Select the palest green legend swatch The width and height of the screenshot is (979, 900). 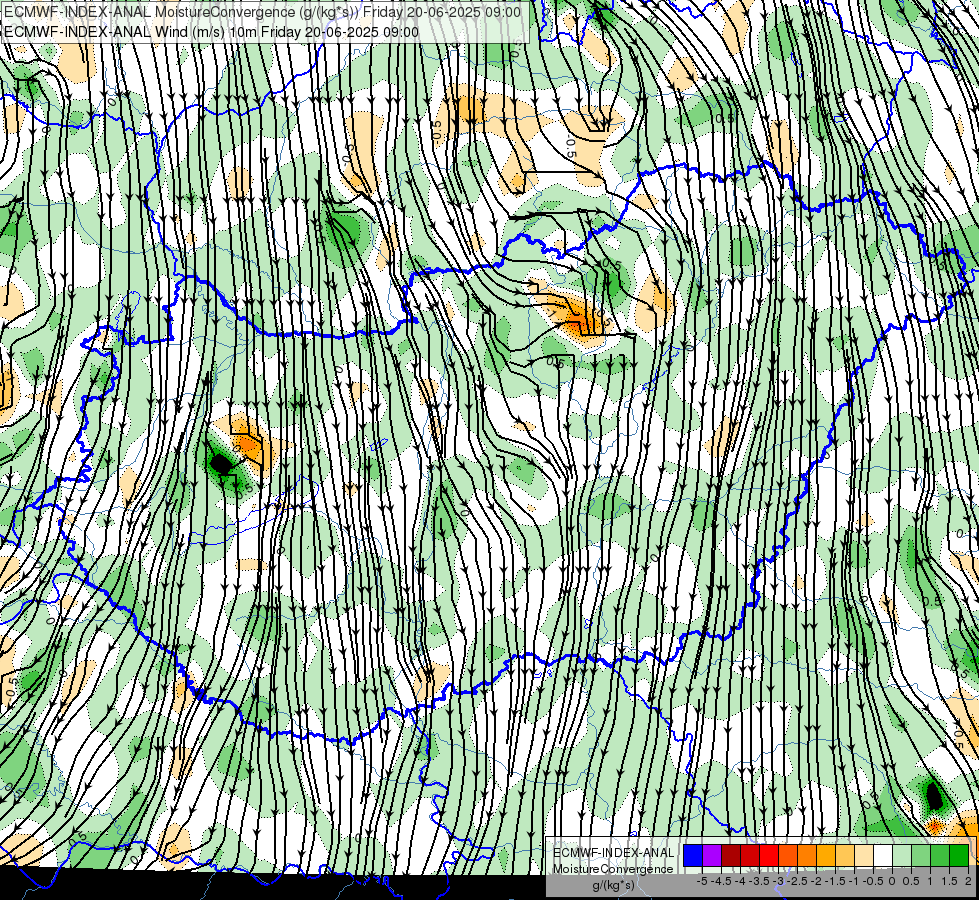tap(902, 855)
